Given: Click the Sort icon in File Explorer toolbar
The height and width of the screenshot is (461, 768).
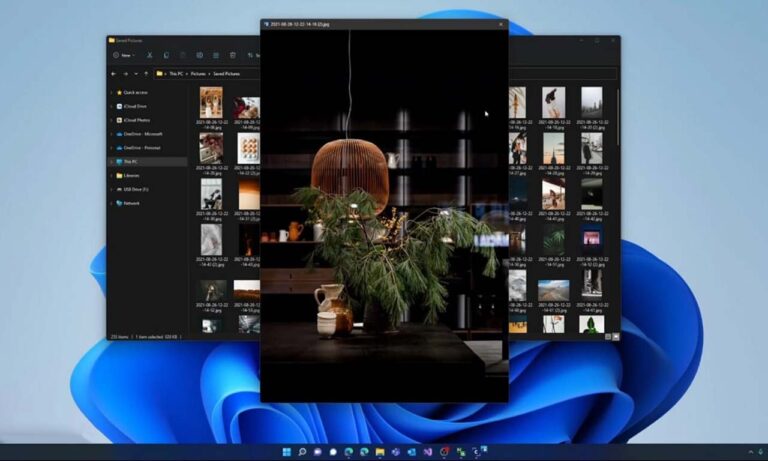Looking at the screenshot, I should (251, 55).
